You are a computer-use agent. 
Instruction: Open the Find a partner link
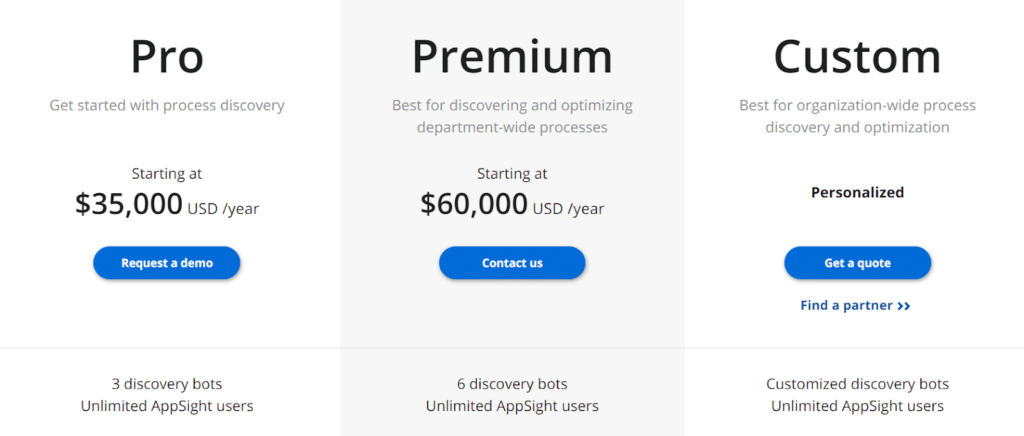846,305
